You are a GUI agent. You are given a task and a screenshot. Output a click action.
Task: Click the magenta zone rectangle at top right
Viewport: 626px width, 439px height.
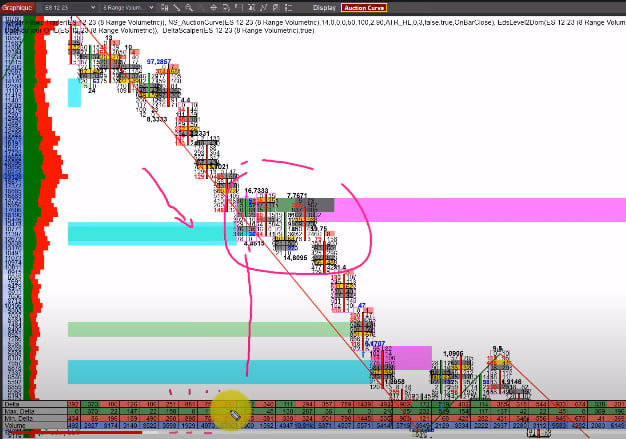tap(480, 209)
